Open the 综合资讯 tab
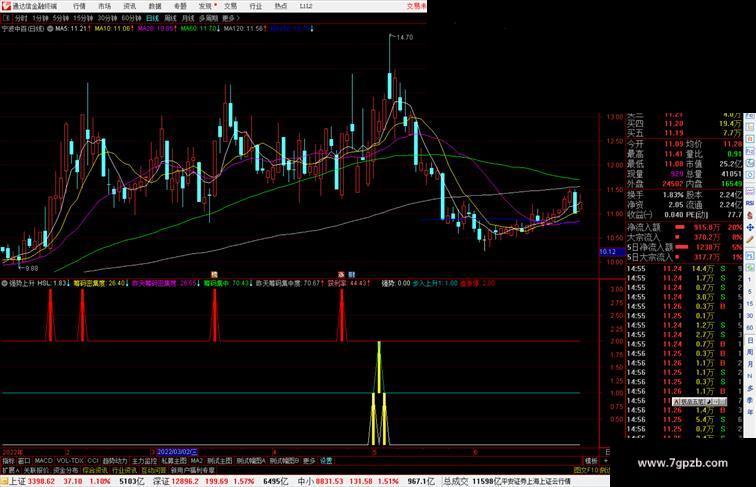Image resolution: width=756 pixels, height=487 pixels. 95,470
